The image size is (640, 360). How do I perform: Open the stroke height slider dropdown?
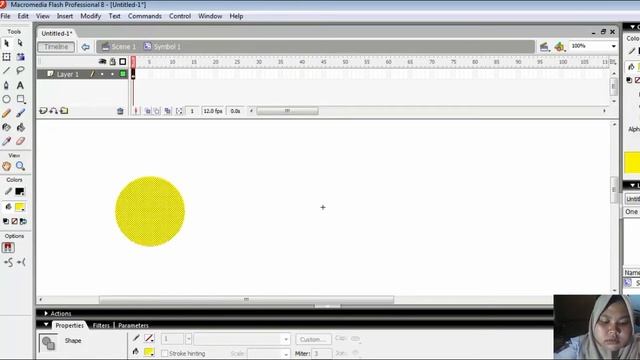pos(188,339)
